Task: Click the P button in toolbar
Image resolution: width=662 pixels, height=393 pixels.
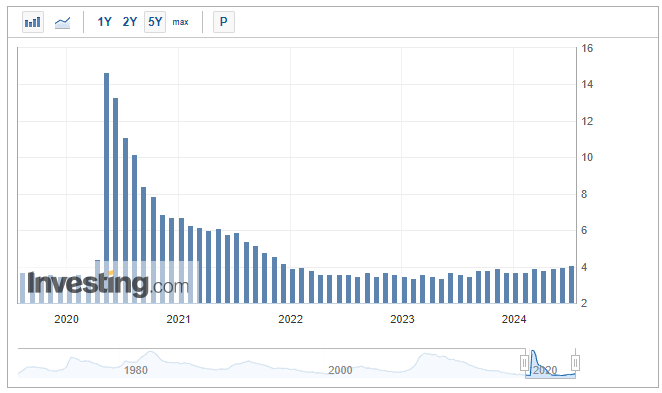Action: click(224, 22)
